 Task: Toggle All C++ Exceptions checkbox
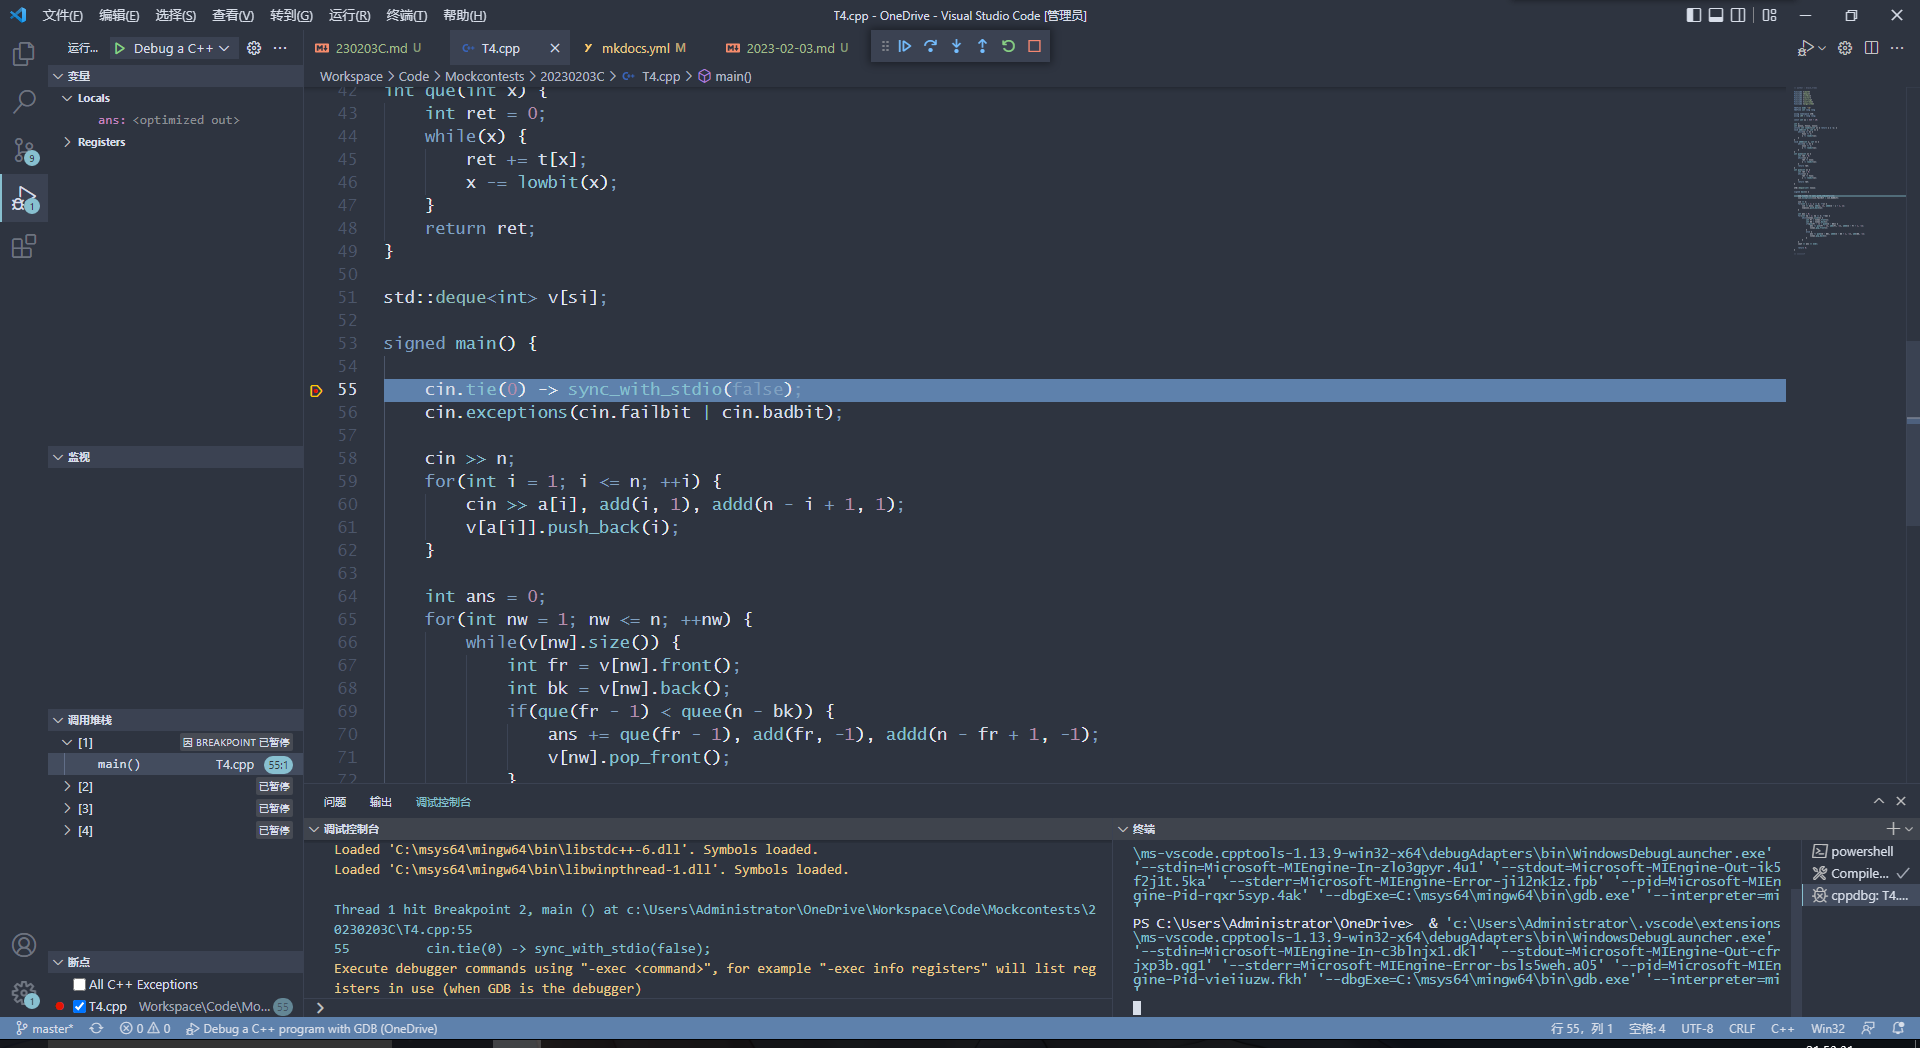click(80, 985)
